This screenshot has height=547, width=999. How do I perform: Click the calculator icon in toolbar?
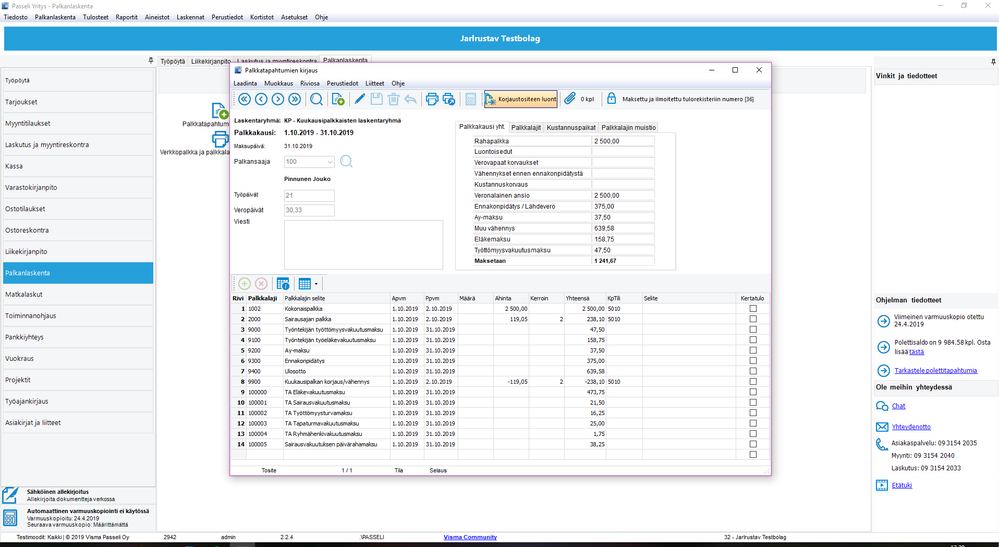coord(471,99)
